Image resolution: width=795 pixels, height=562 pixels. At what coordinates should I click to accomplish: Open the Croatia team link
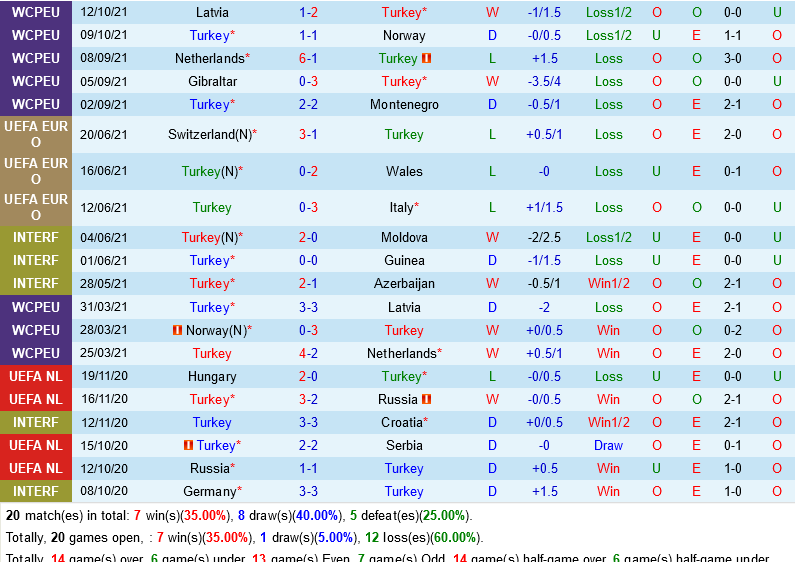point(402,423)
